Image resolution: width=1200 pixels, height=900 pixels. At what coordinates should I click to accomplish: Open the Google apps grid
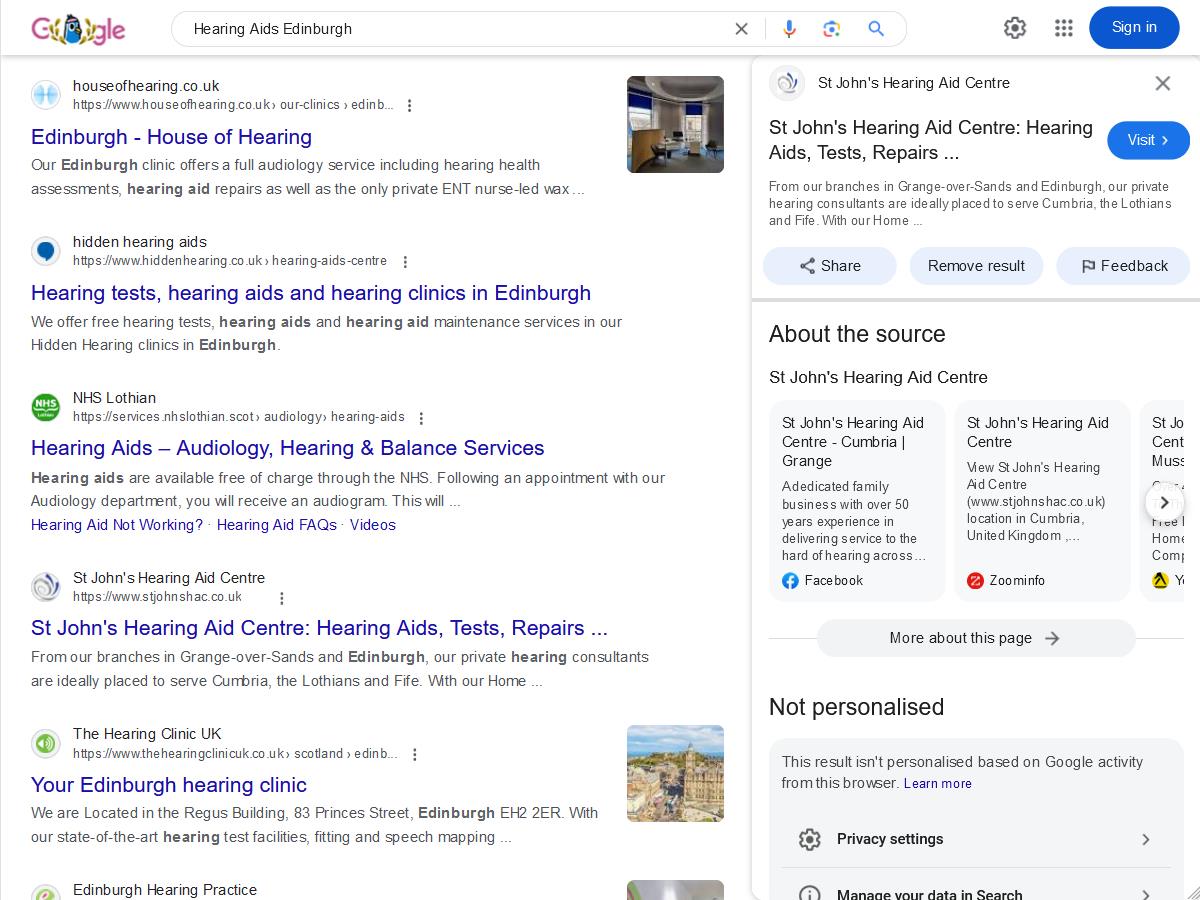pos(1064,28)
